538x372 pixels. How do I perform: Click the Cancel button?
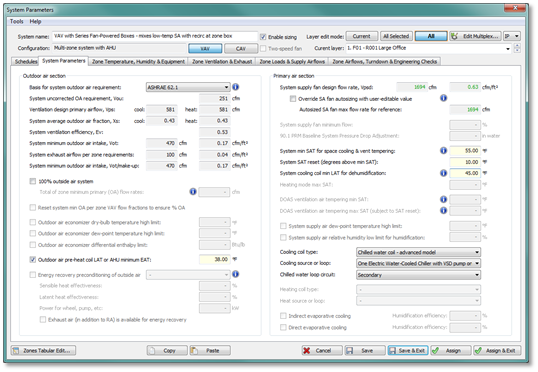(322, 350)
